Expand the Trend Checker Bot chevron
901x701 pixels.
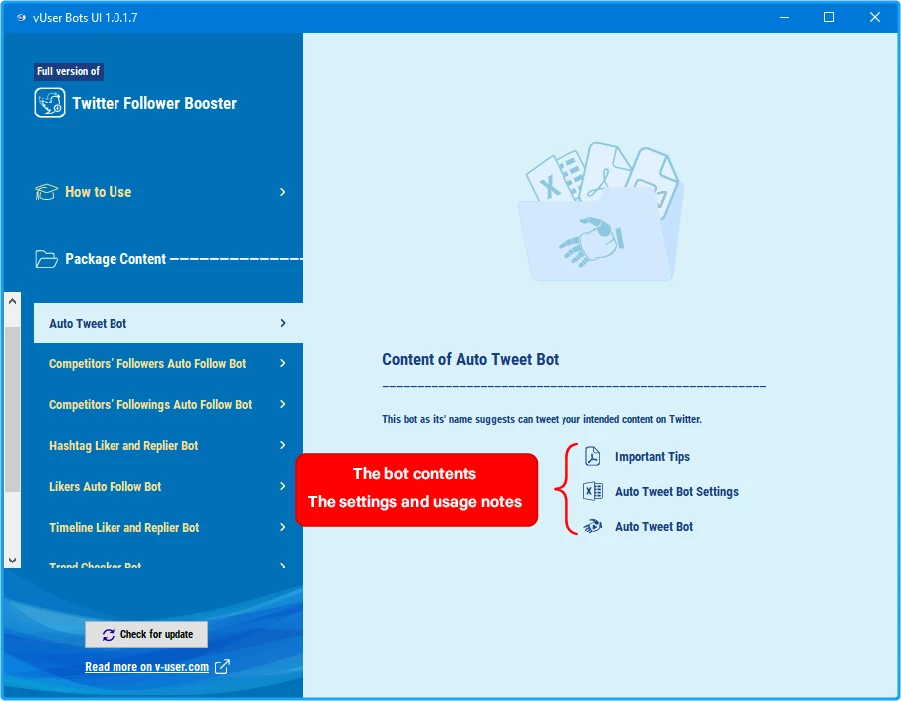pyautogui.click(x=282, y=566)
